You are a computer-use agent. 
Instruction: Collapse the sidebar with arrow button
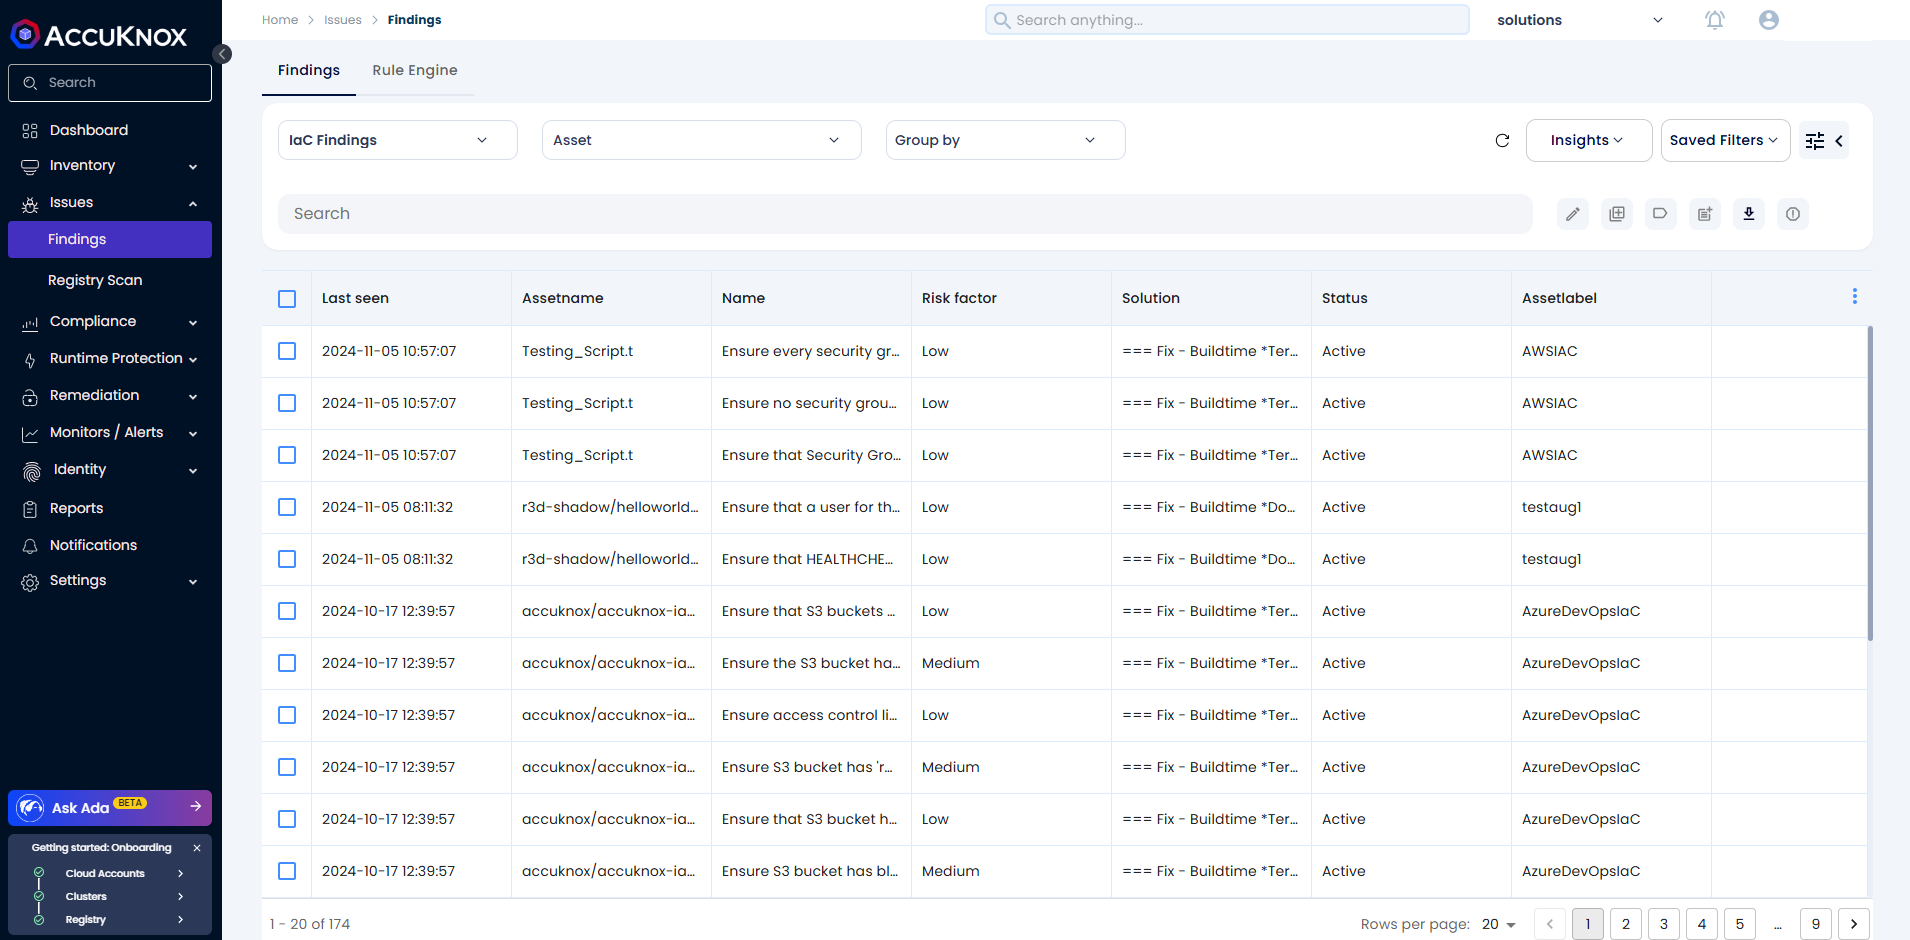pos(222,54)
